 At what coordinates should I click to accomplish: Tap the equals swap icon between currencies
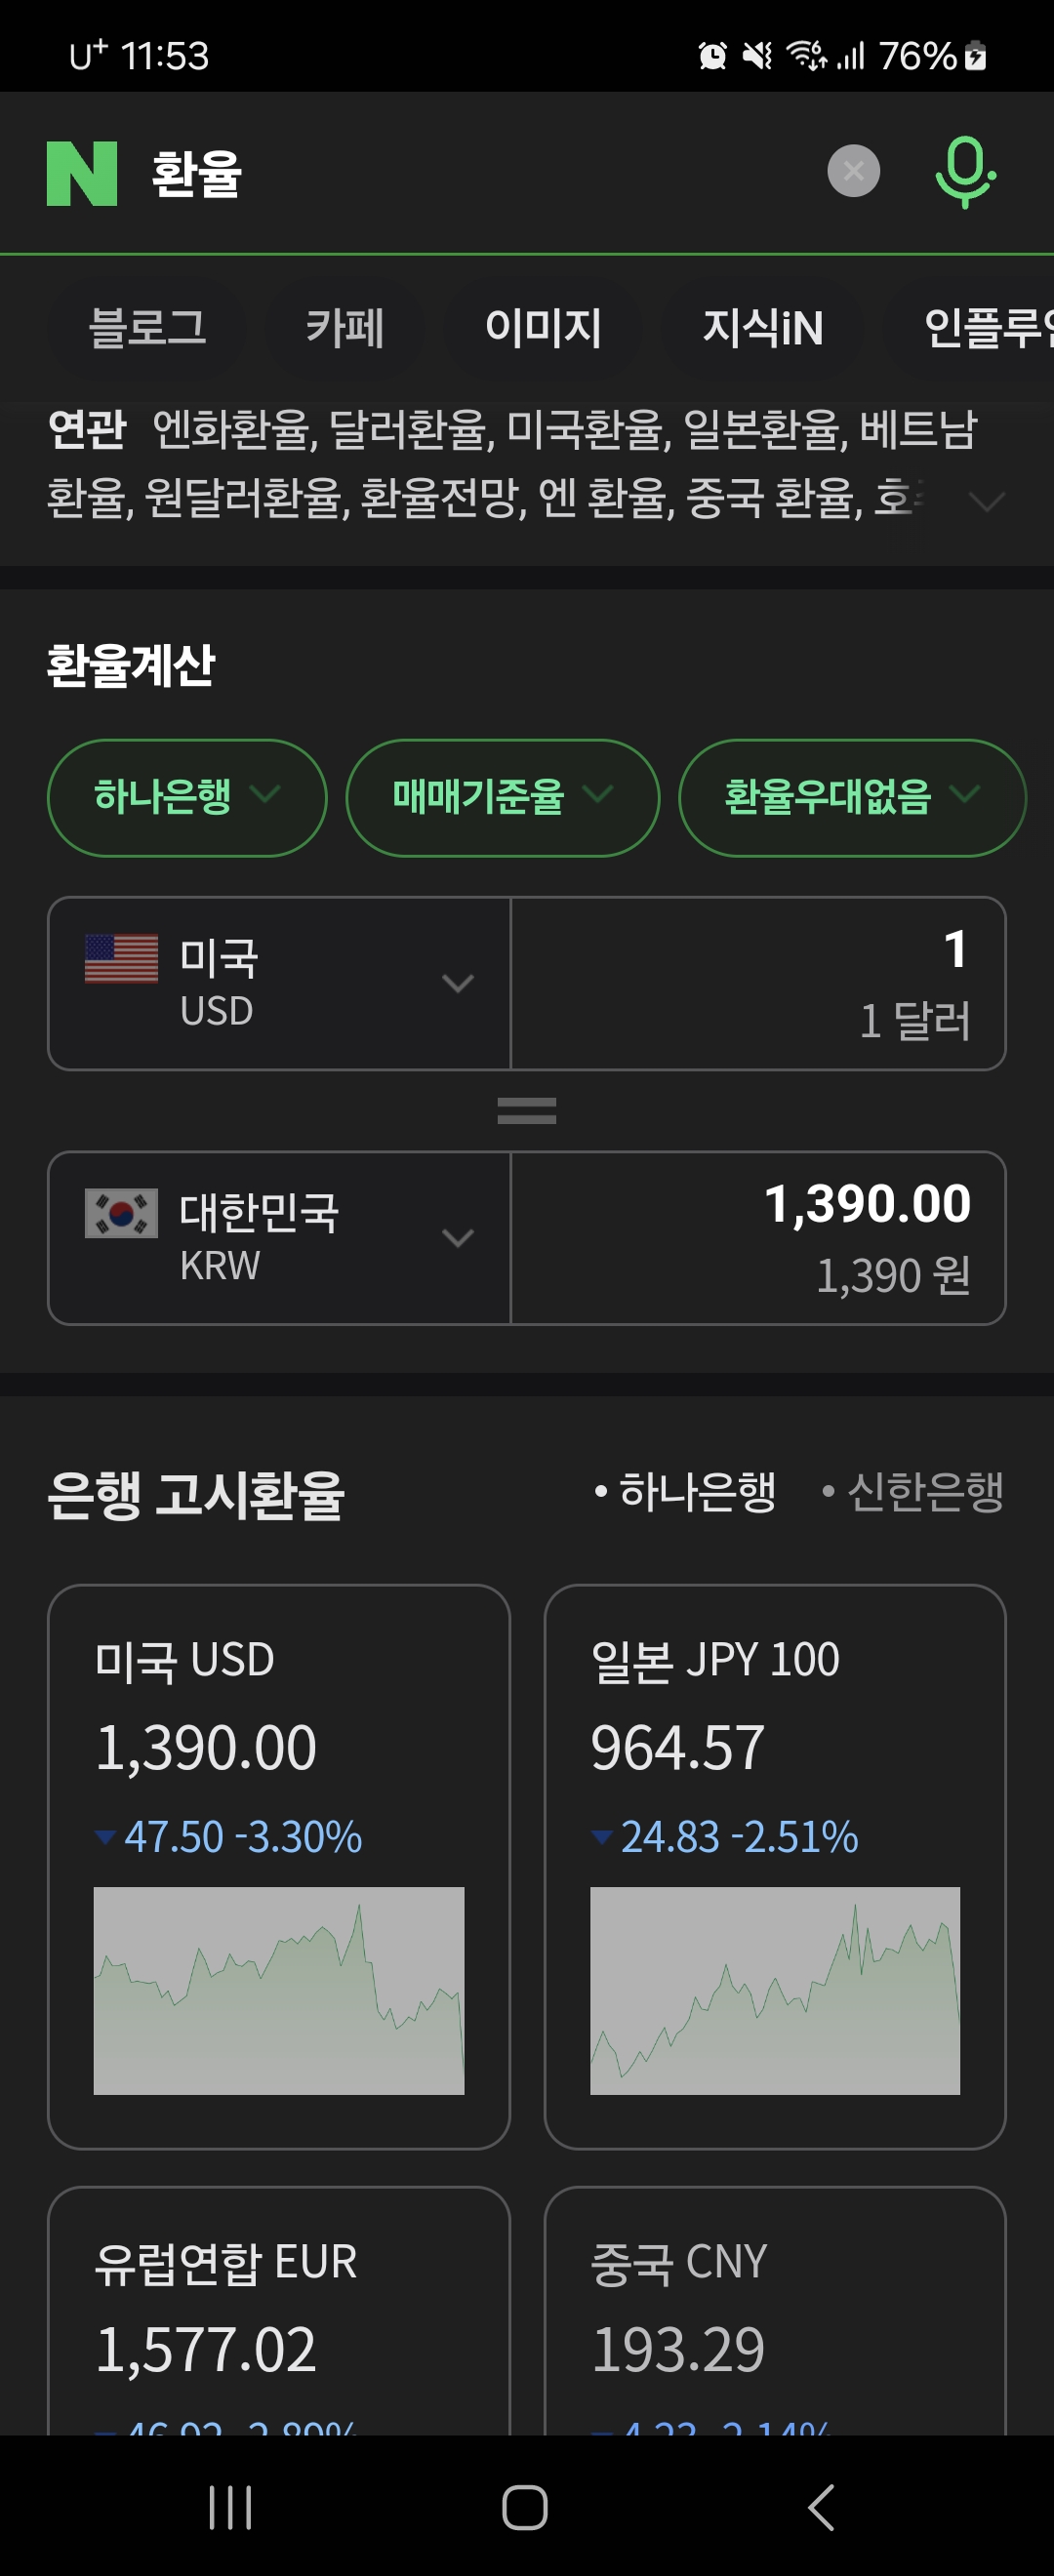tap(527, 1110)
